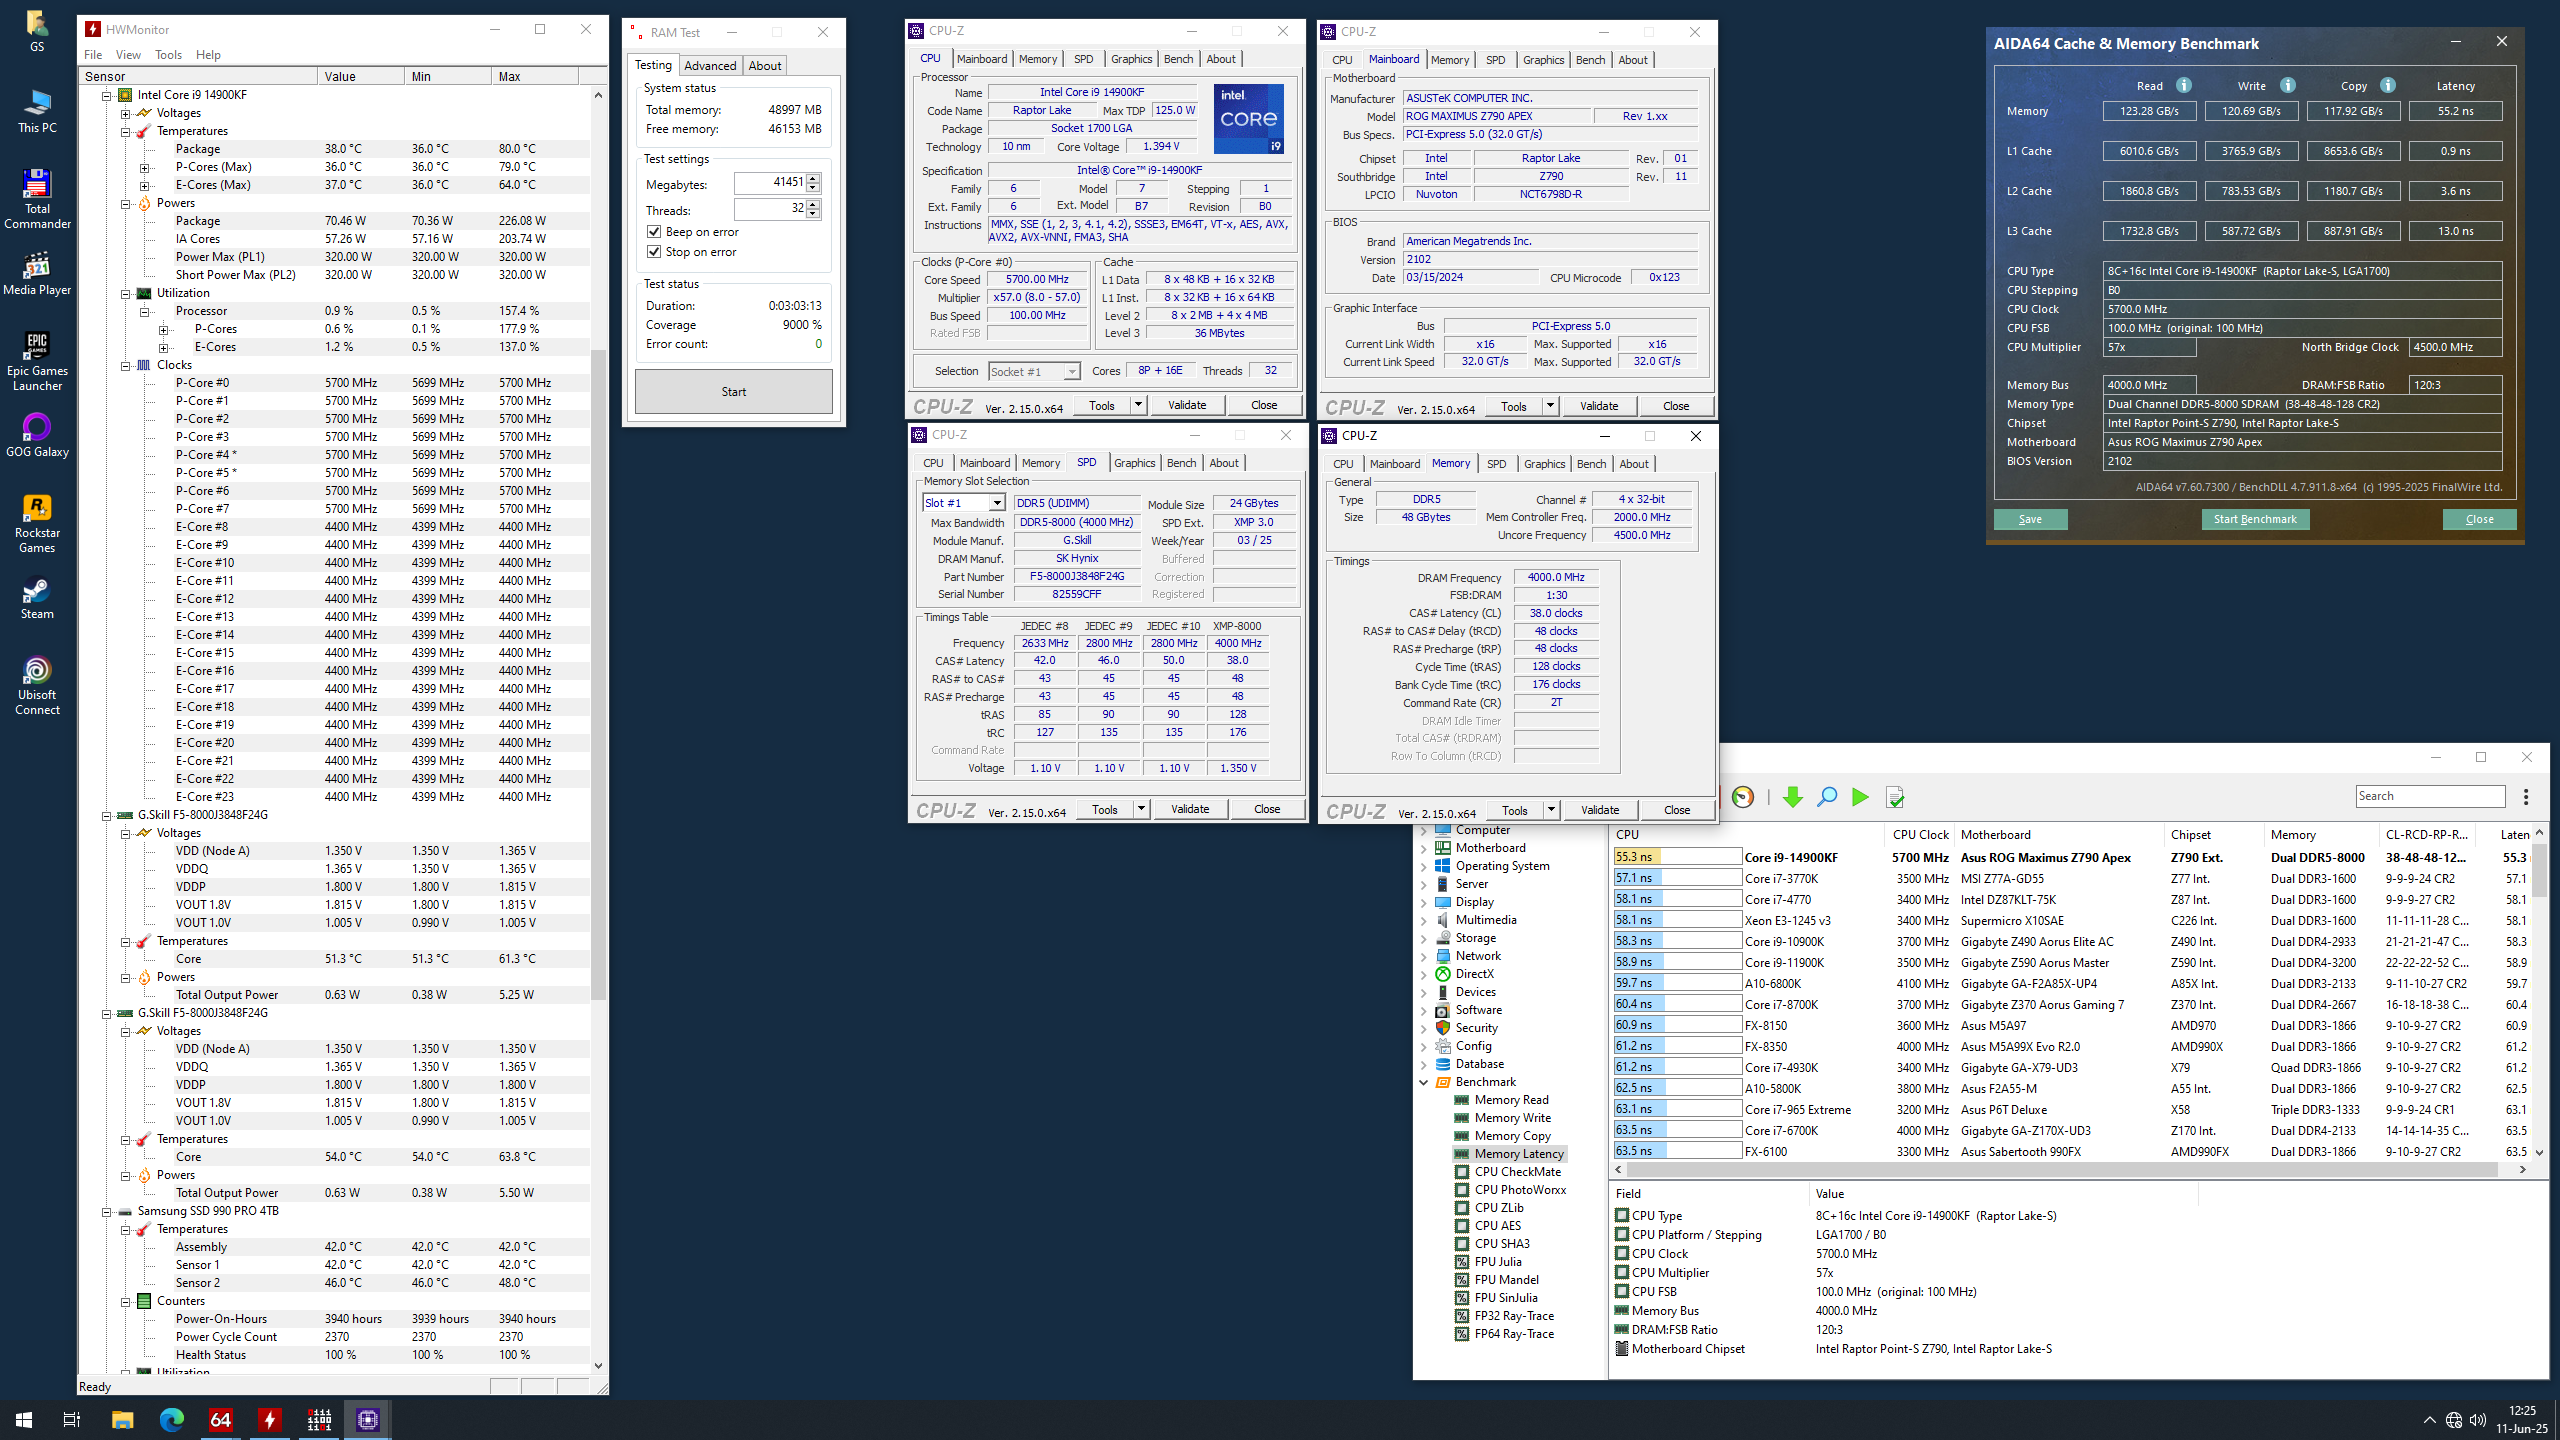Select CPU PhotoWorxx in AIDA64 benchmark tree
2560x1440 pixels.
click(x=1519, y=1190)
